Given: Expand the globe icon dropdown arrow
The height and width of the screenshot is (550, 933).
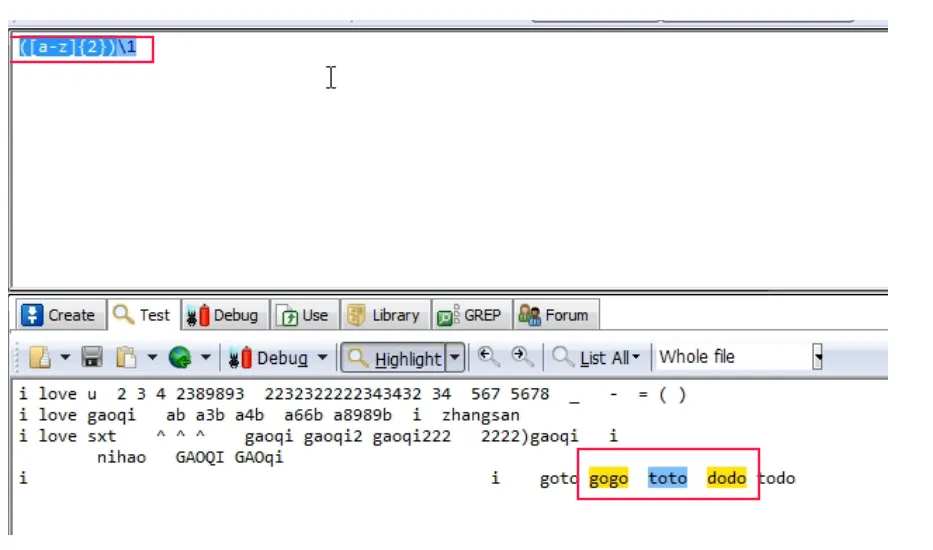Looking at the screenshot, I should [205, 358].
